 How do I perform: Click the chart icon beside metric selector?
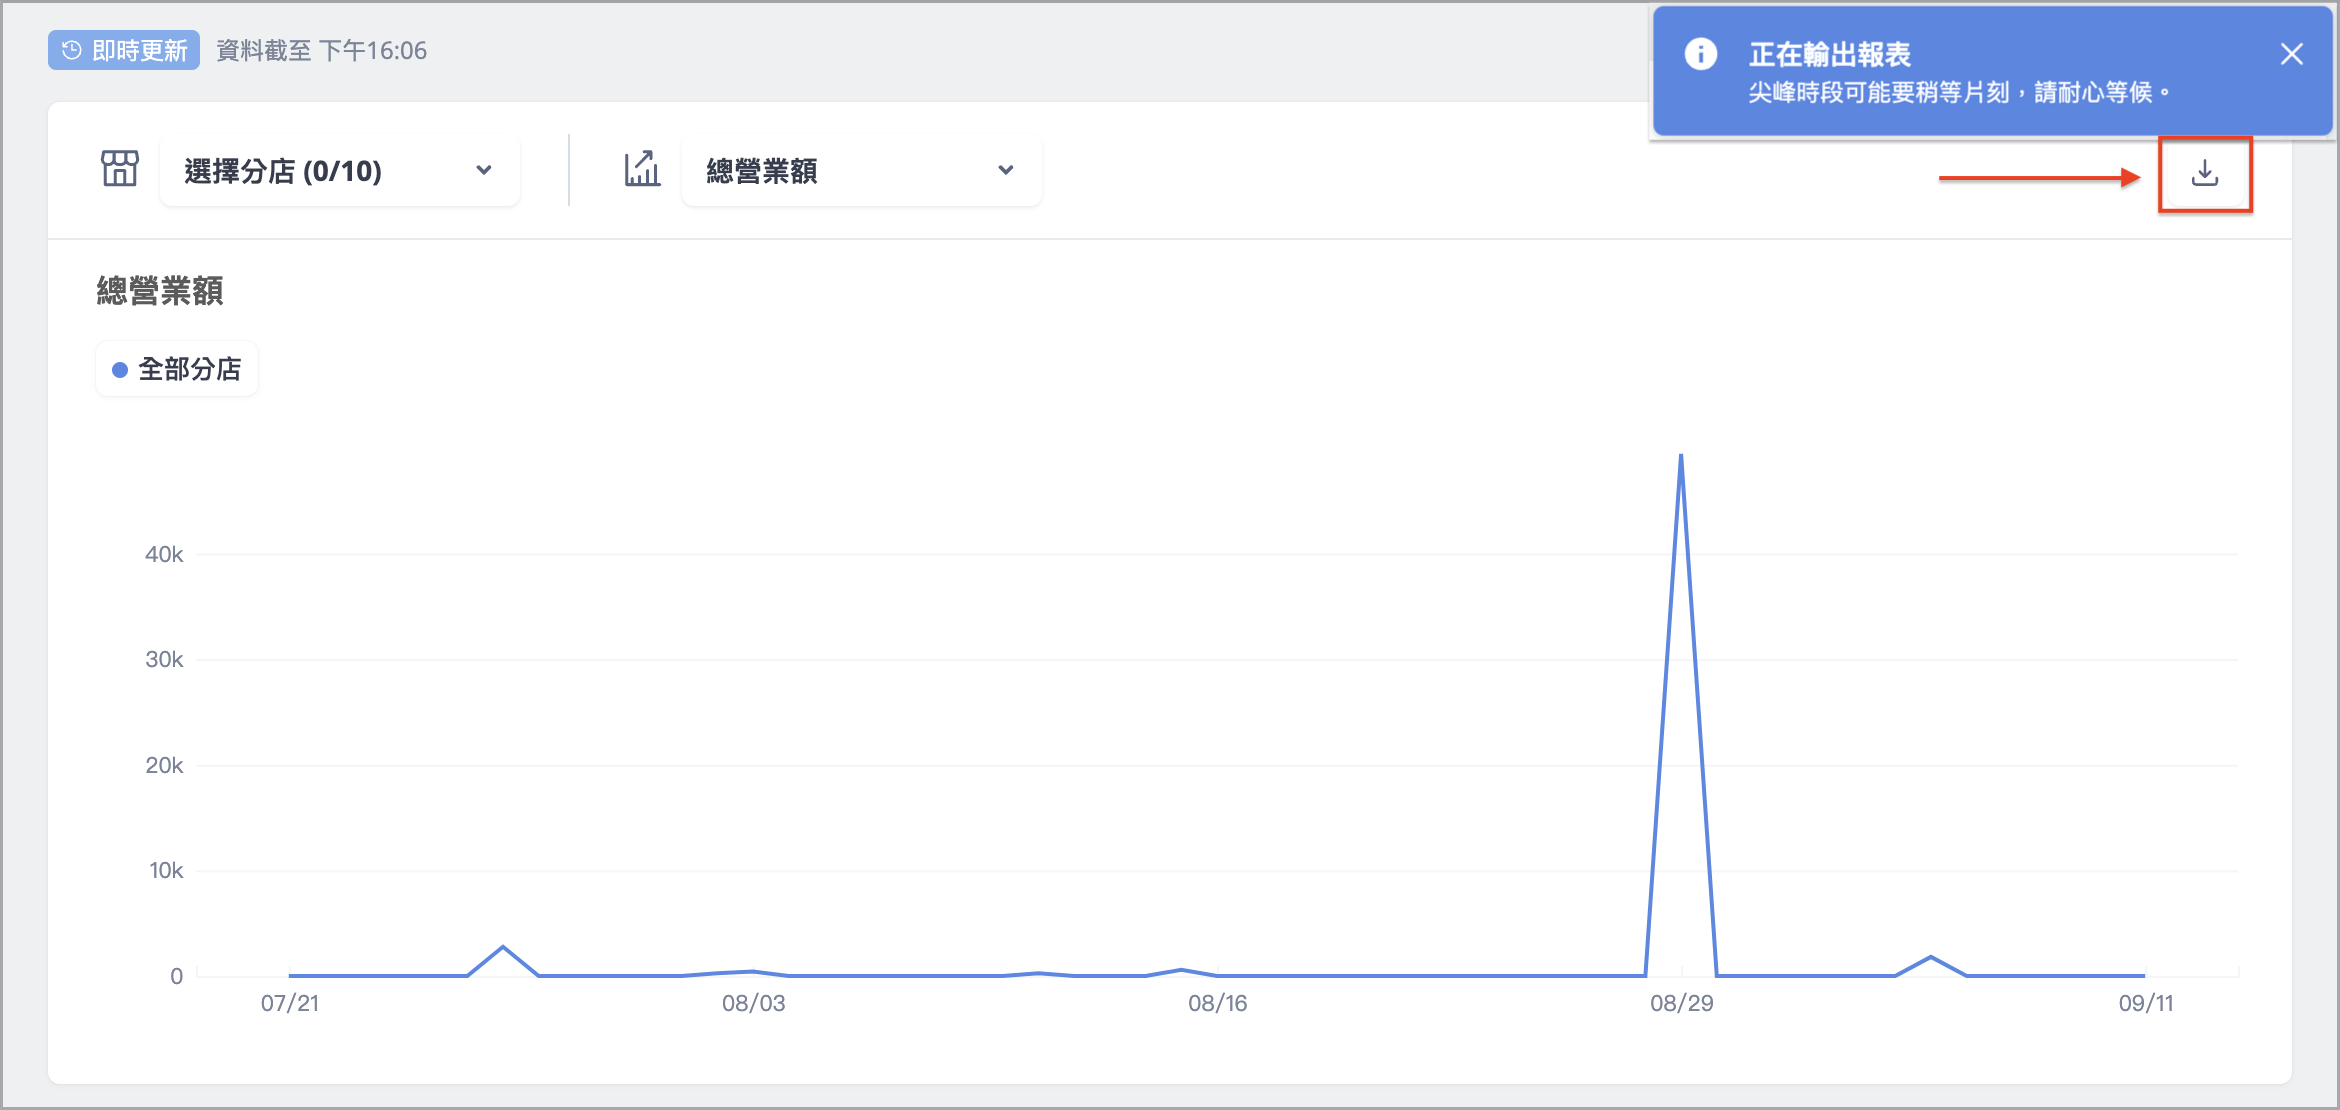tap(642, 168)
